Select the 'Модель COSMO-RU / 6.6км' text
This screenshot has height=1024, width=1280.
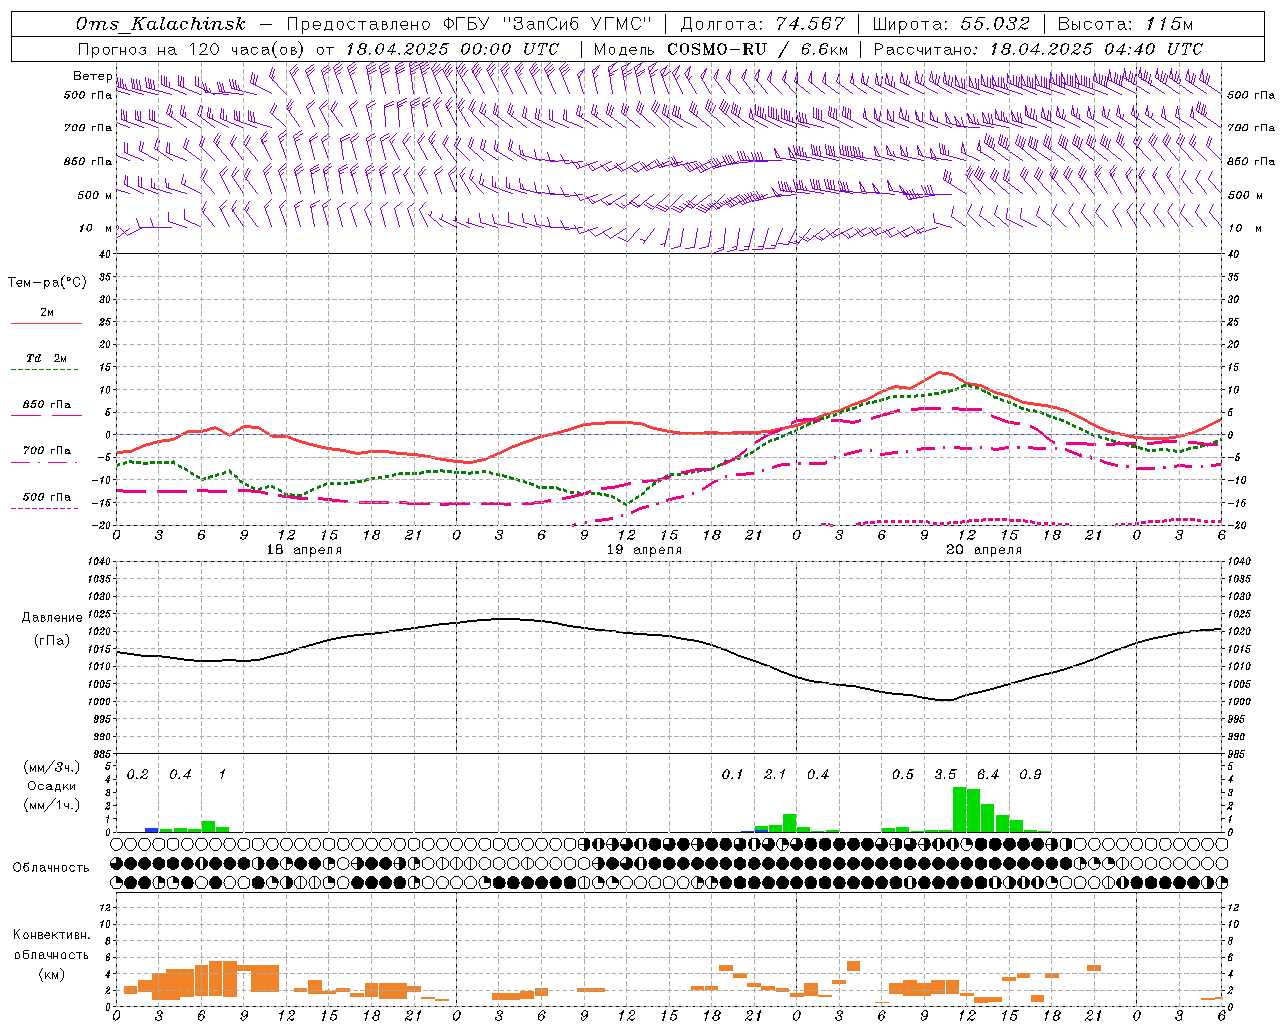tap(721, 49)
